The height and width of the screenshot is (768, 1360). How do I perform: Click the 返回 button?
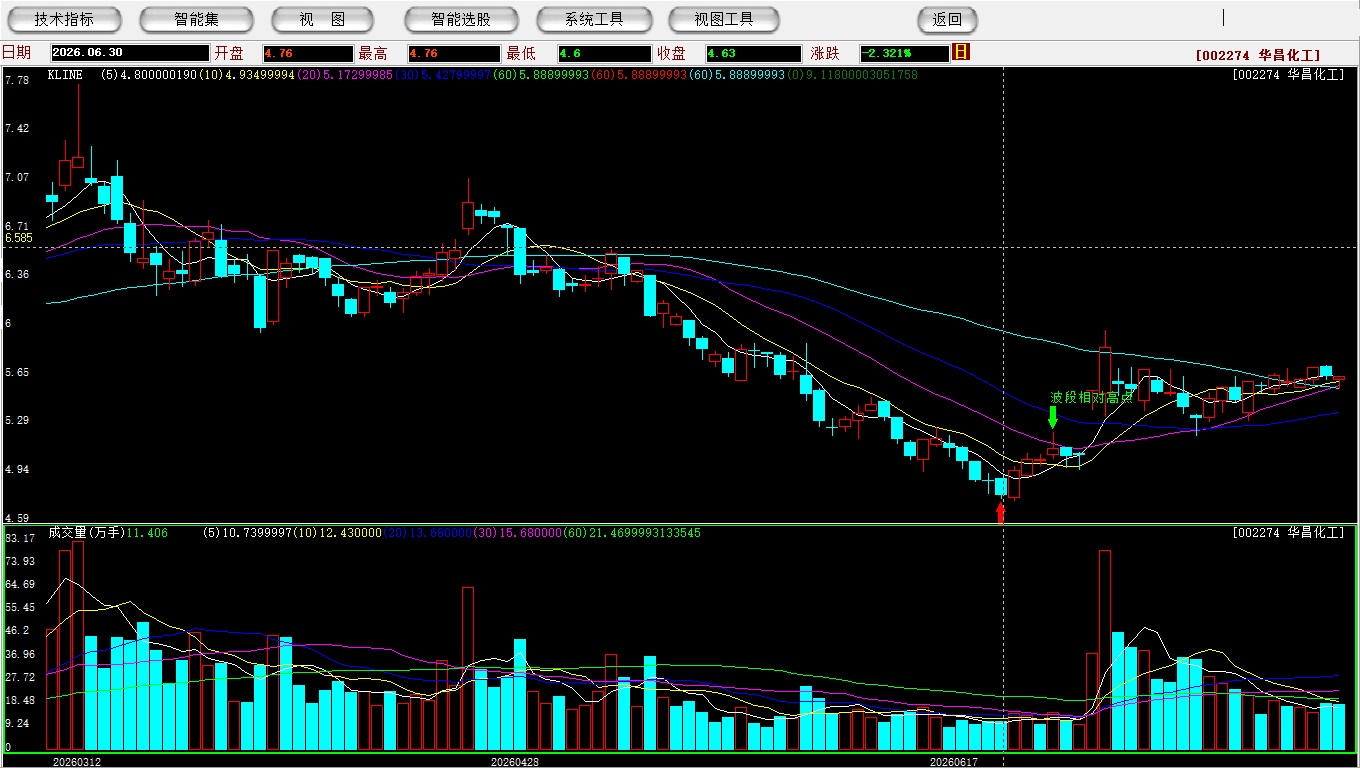947,19
